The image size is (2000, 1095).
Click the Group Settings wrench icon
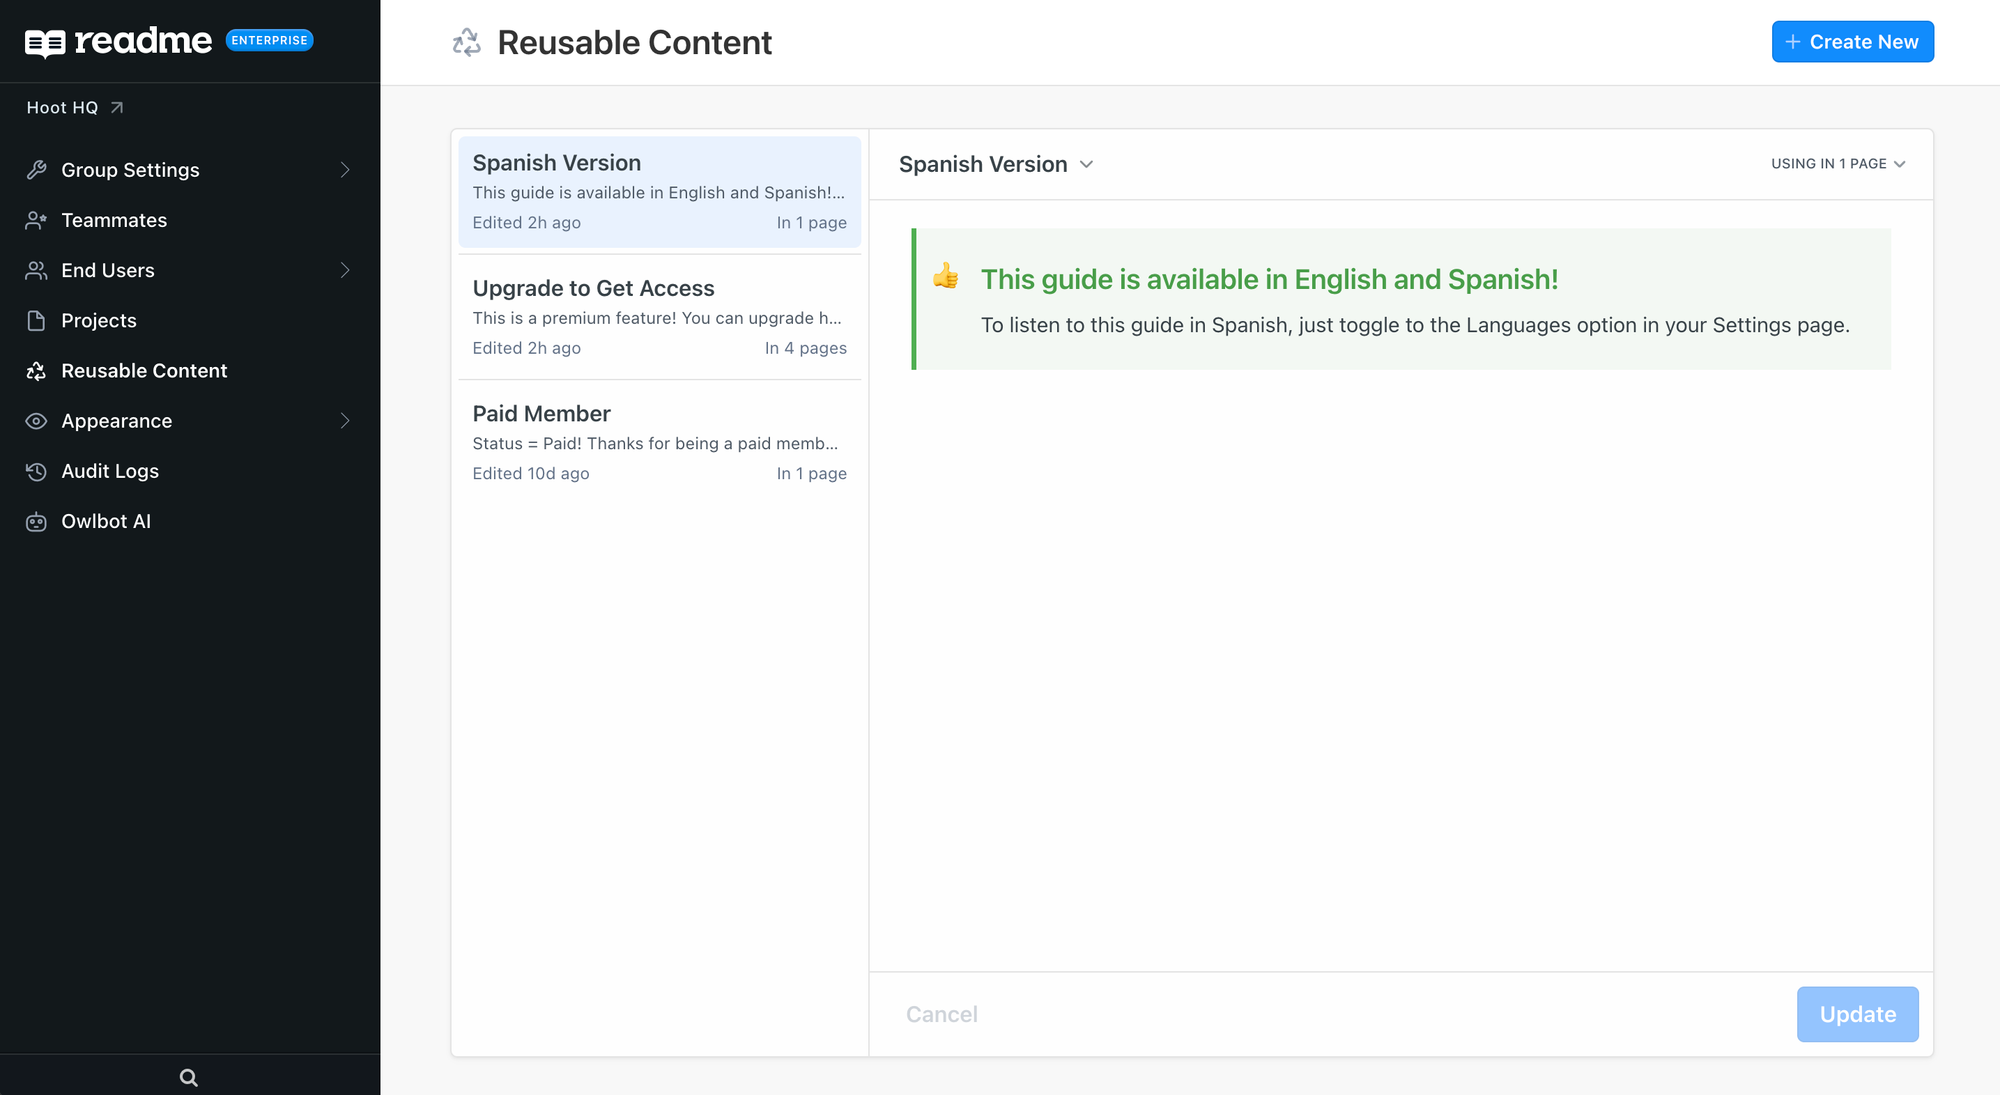coord(37,170)
